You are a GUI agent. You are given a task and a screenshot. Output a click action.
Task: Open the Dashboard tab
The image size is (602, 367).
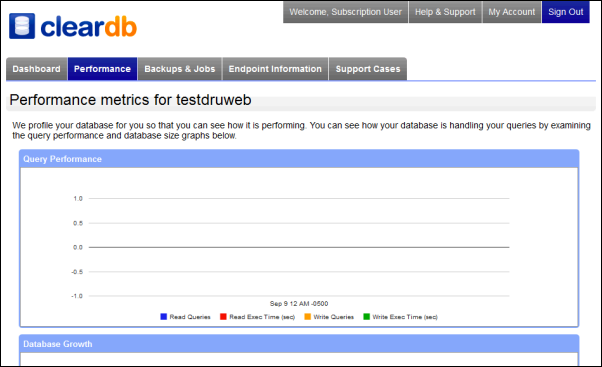click(36, 69)
